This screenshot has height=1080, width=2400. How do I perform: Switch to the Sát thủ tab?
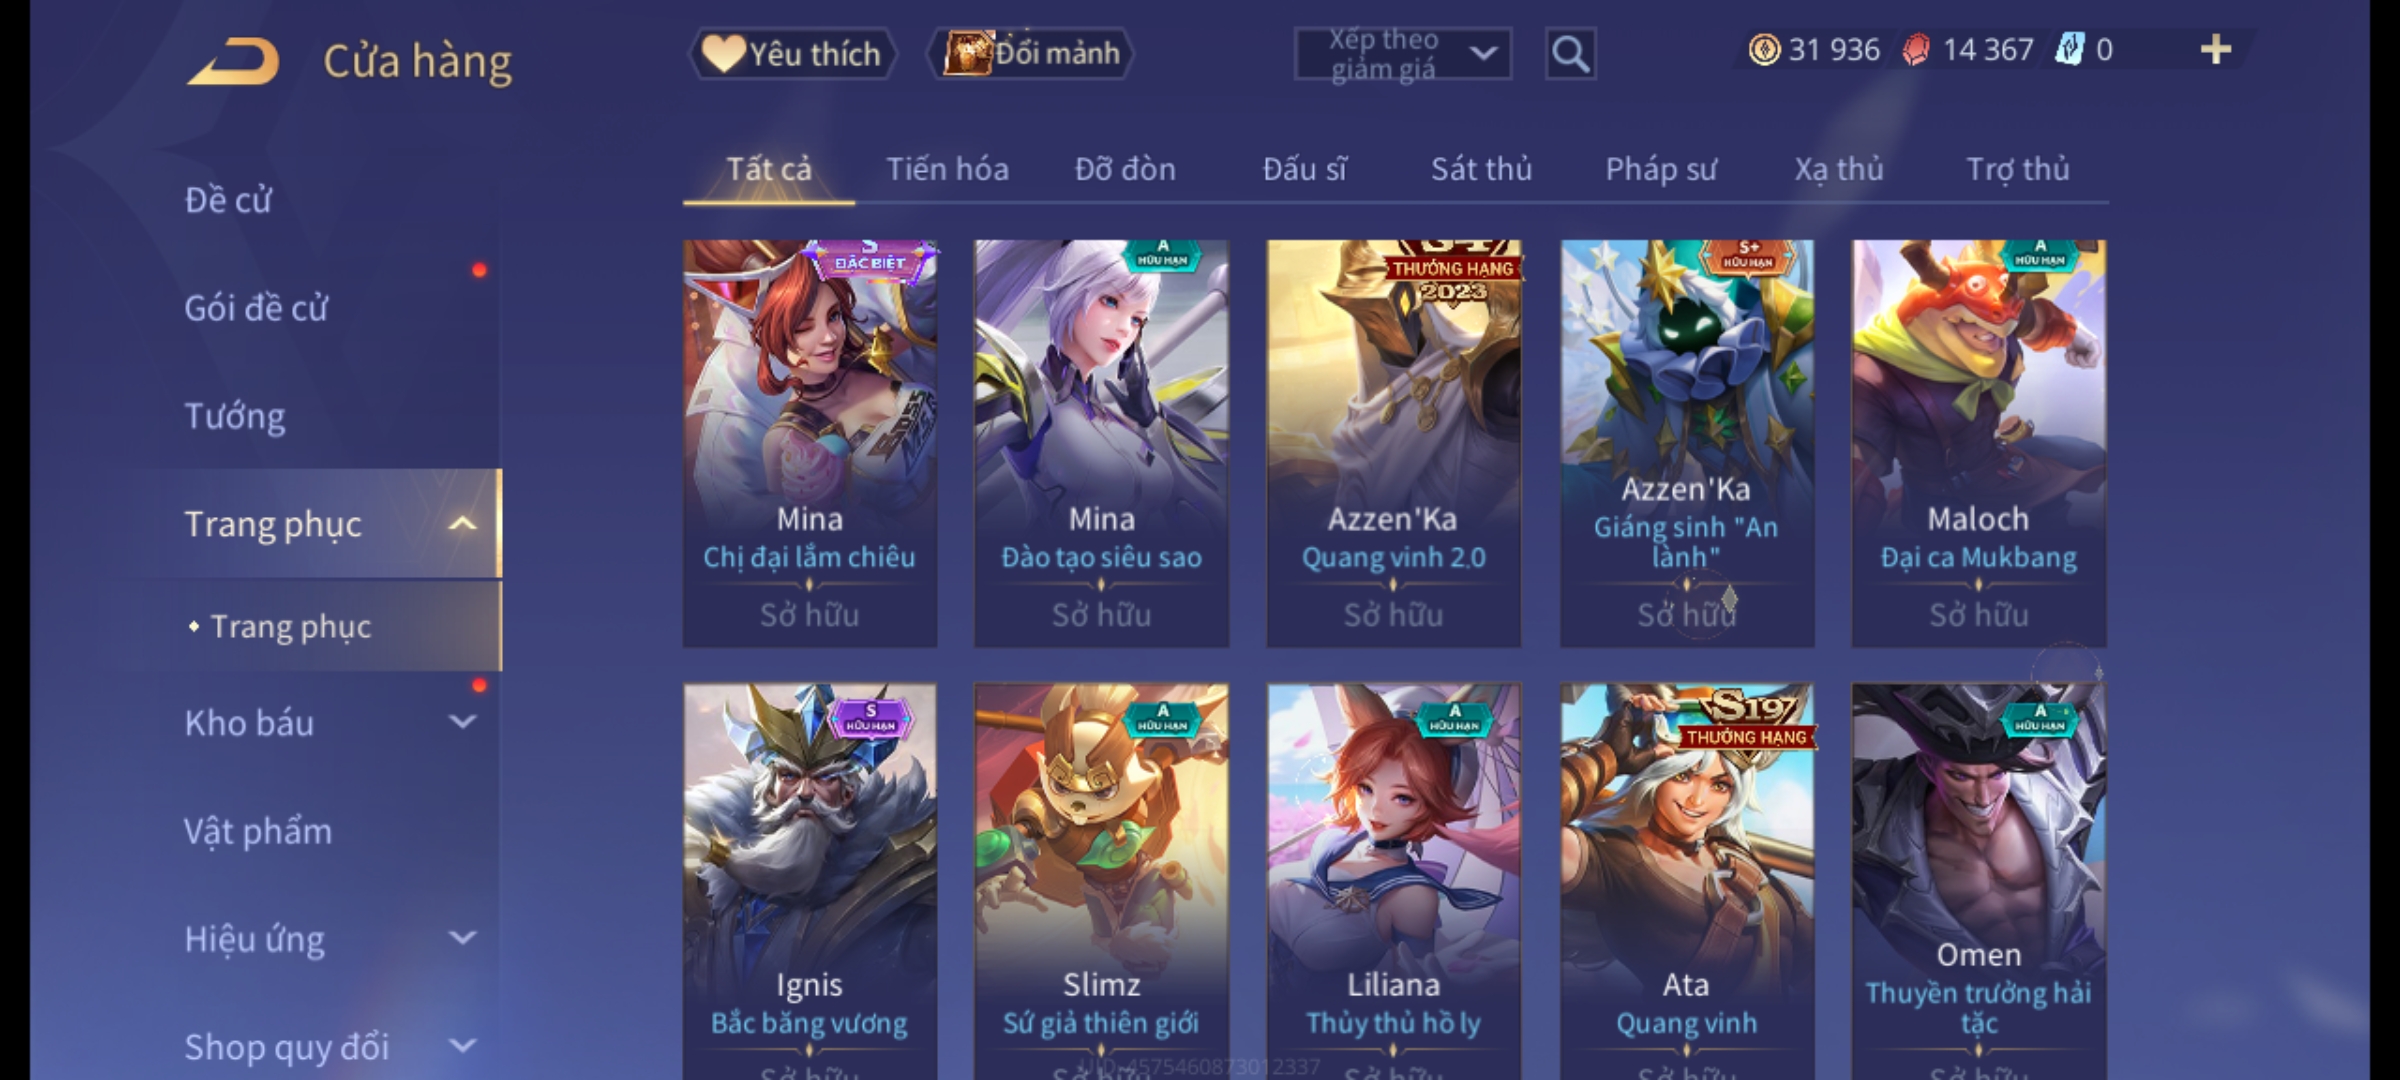tap(1481, 169)
